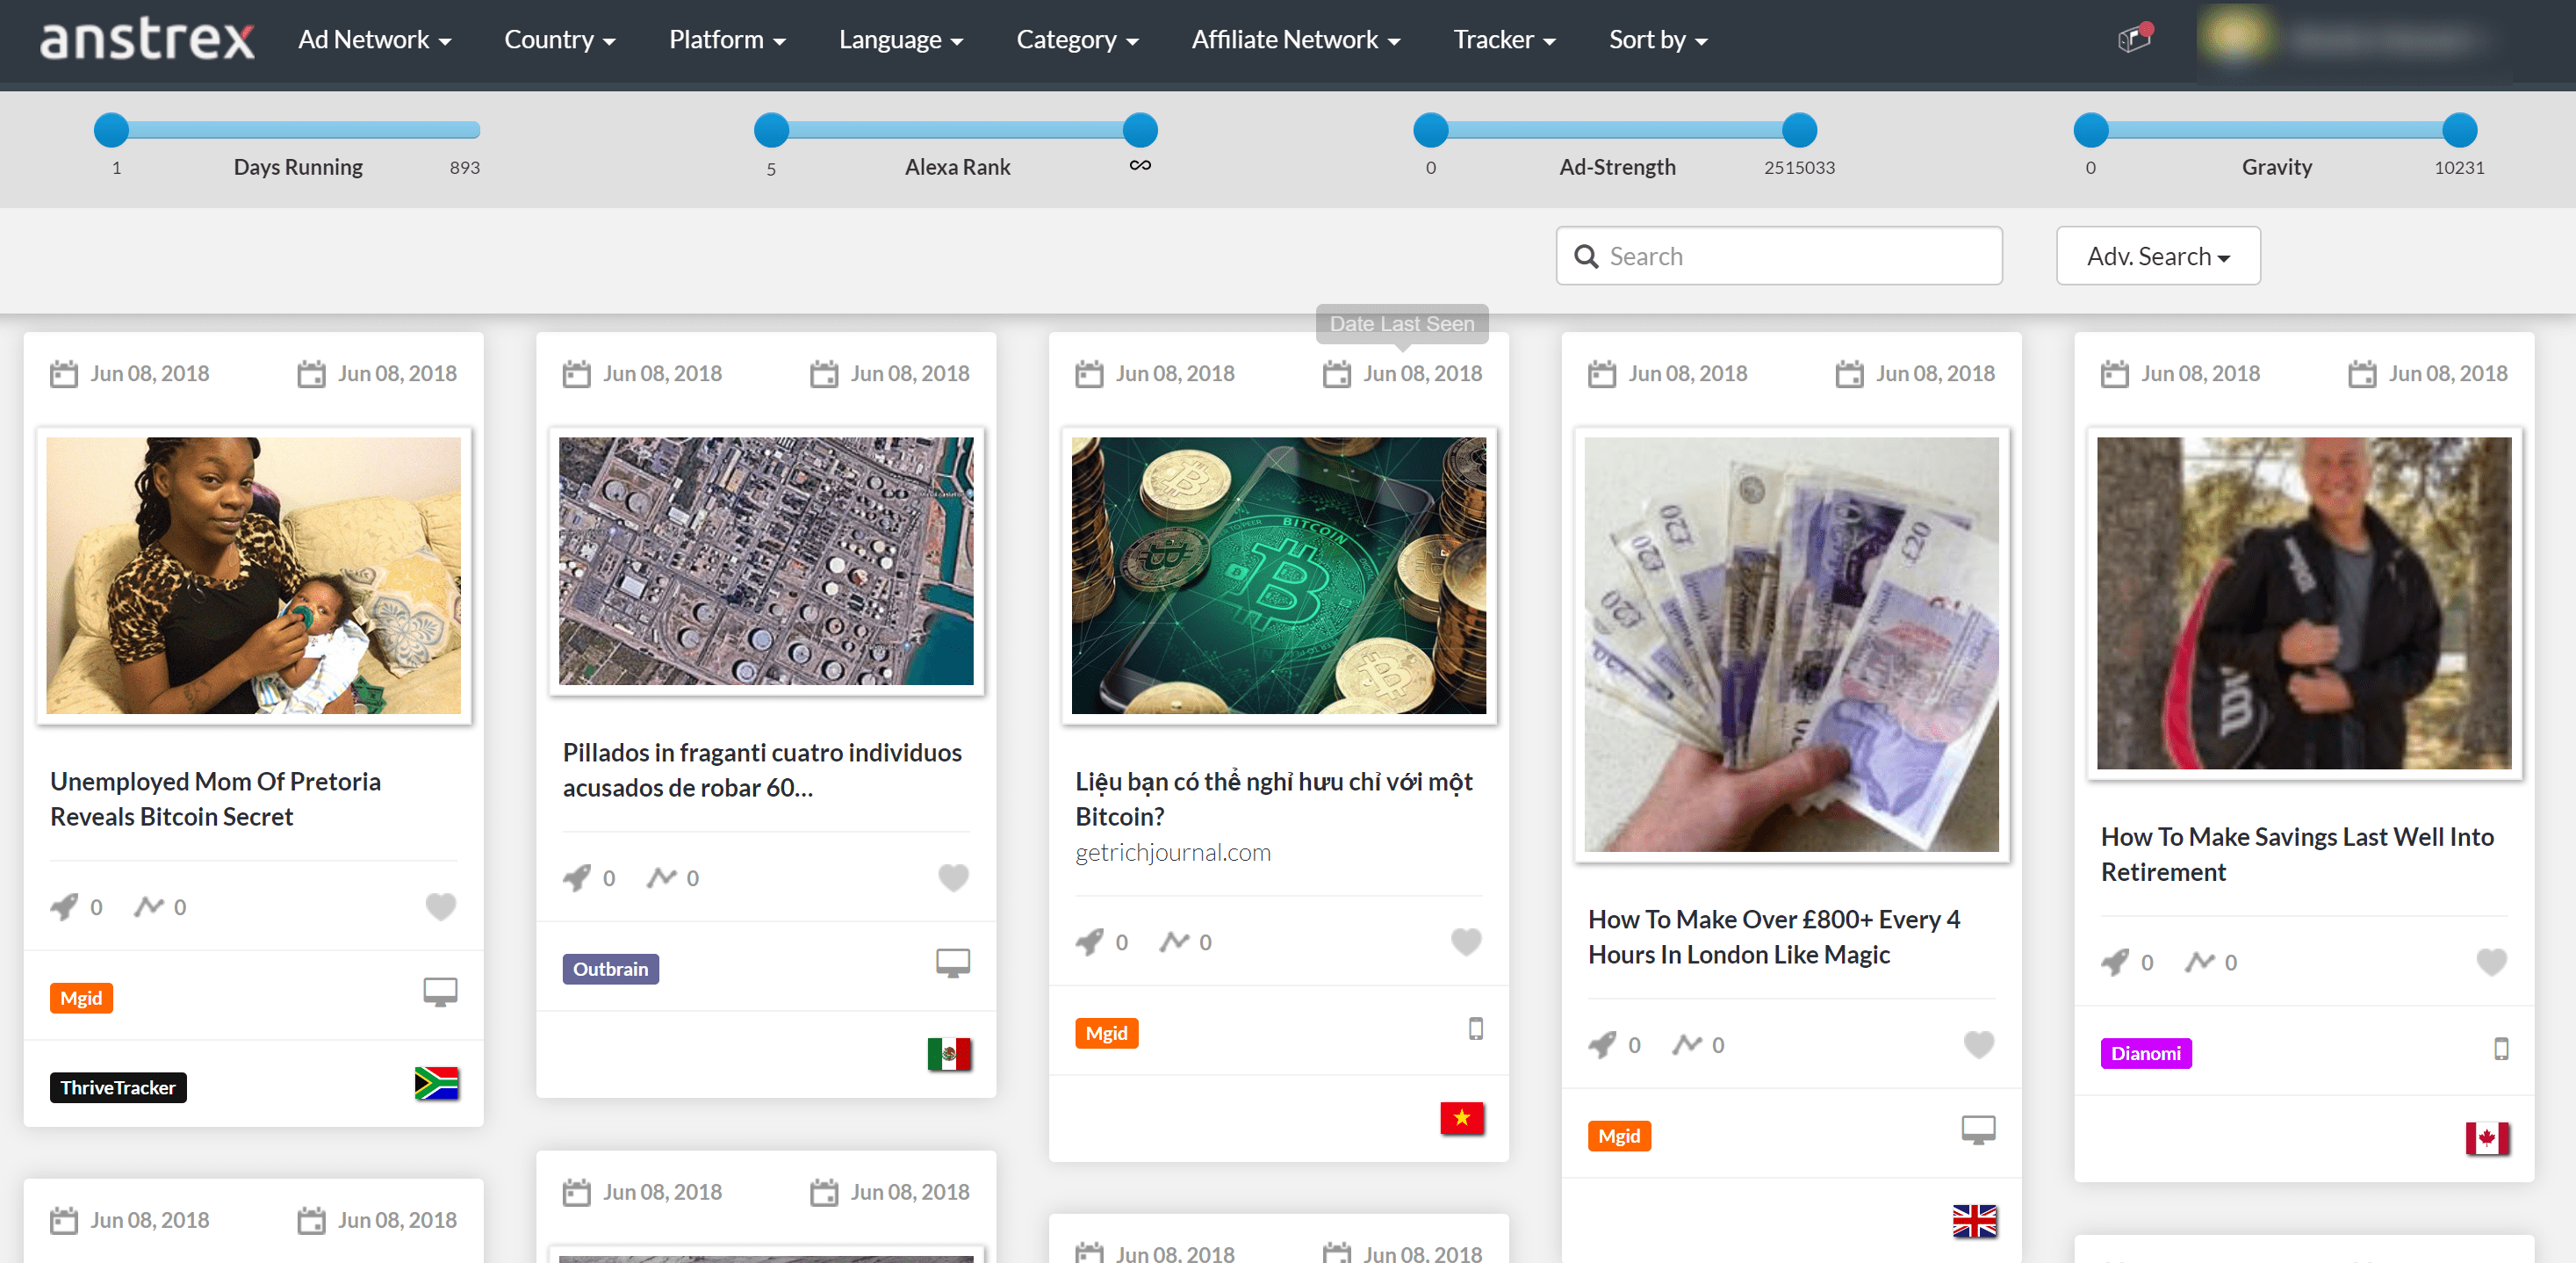
Task: Click the Dianomi network icon on last card
Action: [x=2148, y=1051]
